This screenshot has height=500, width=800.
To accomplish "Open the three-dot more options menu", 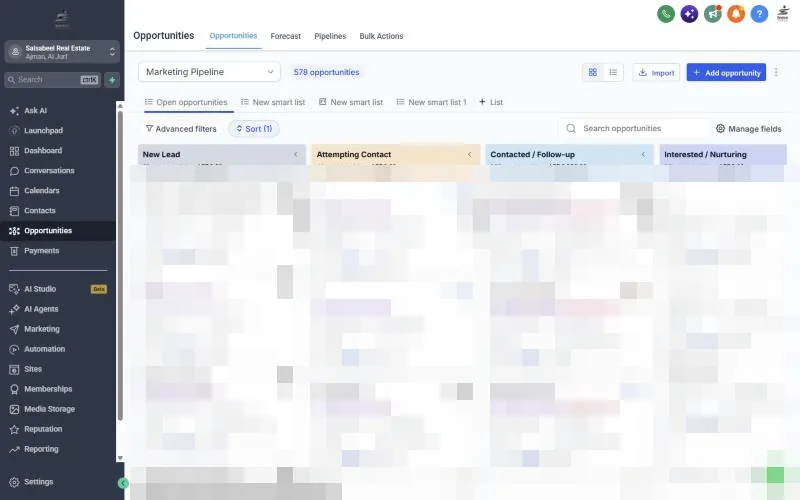I will (776, 72).
